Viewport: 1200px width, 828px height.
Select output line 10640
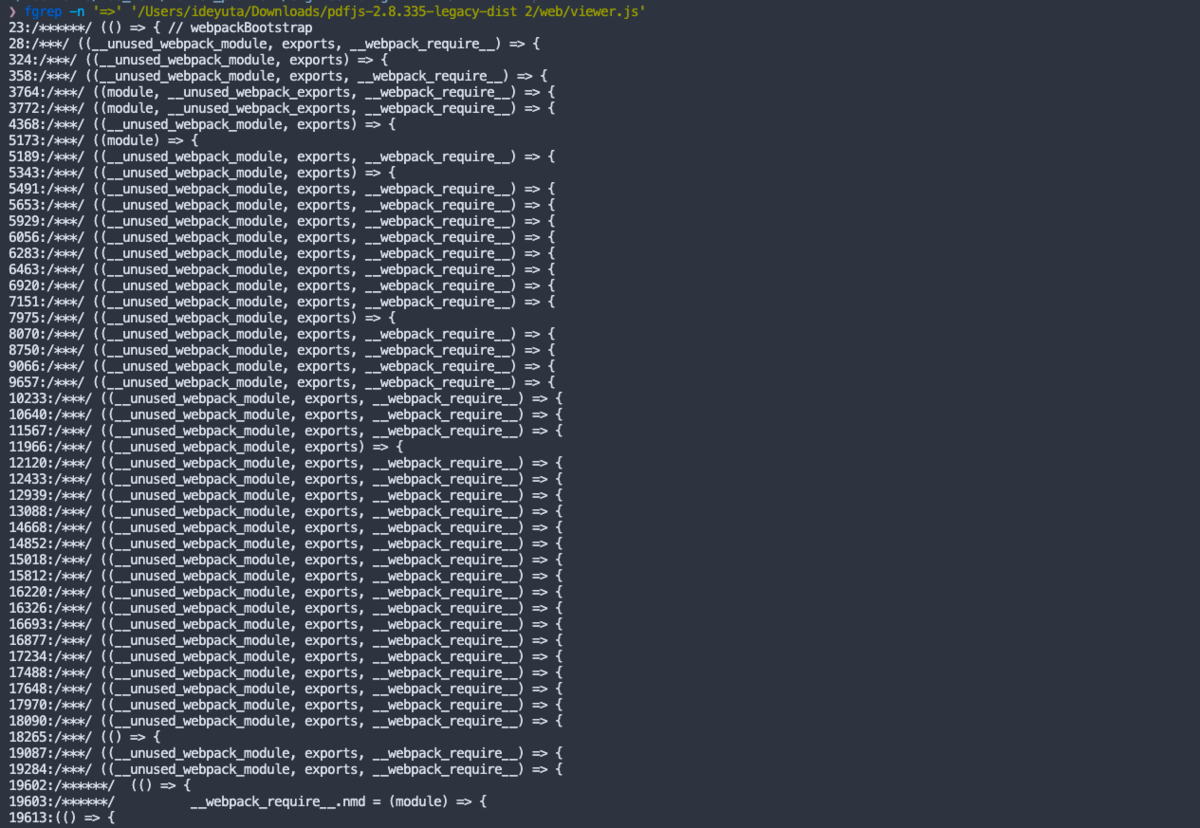click(286, 414)
